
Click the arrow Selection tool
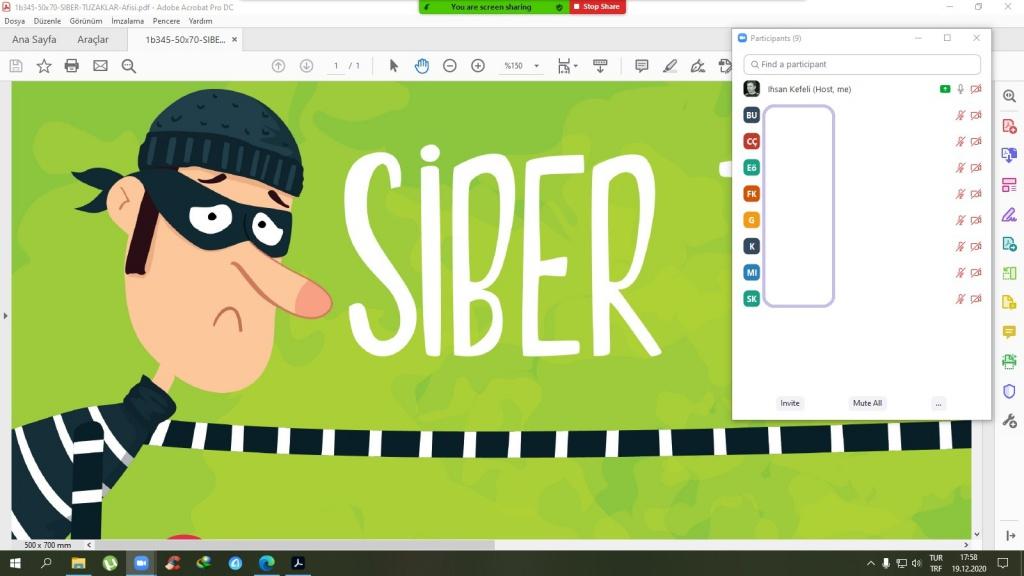pos(393,66)
